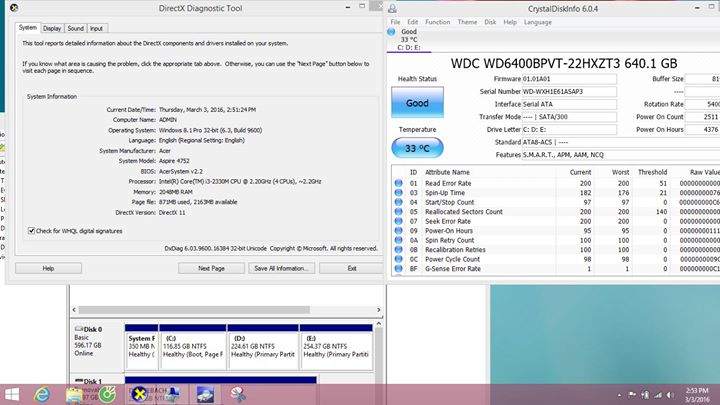Viewport: 720px width, 405px height.
Task: Click the status circle beside Recalibration Retries
Action: [398, 250]
